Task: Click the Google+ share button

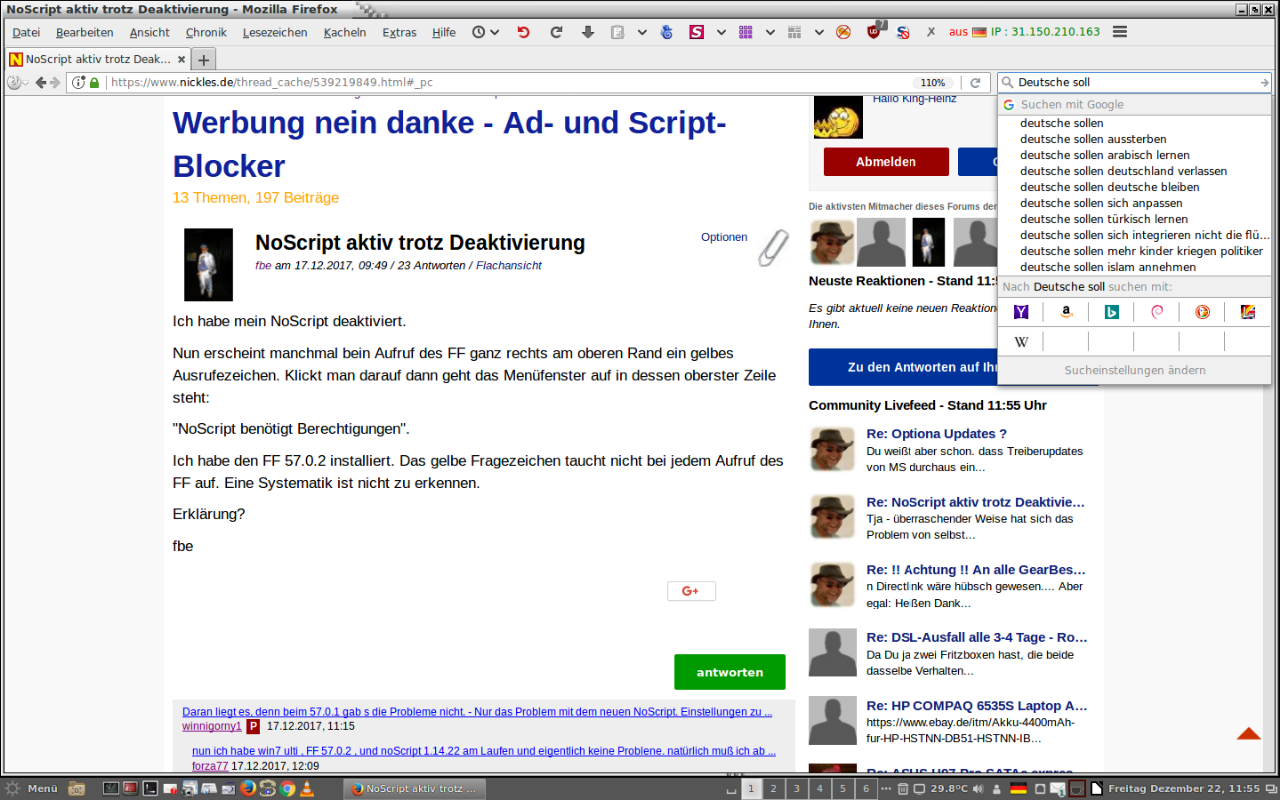Action: [x=691, y=591]
